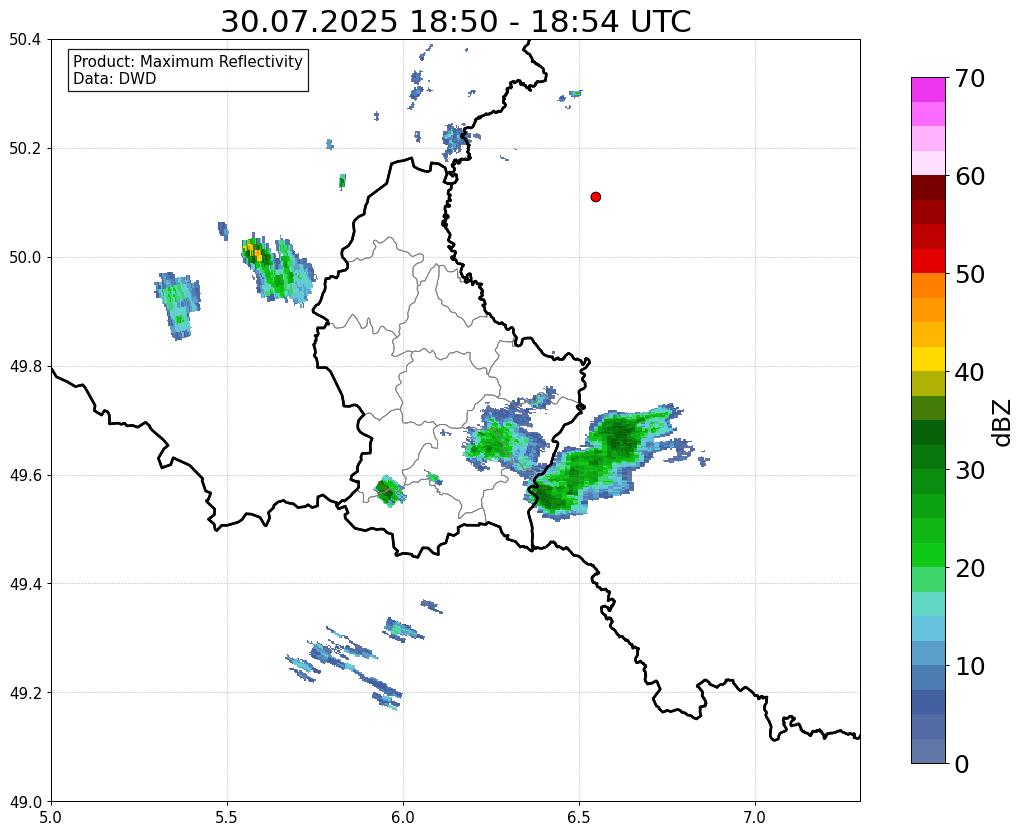Click the colorbar tick label 70
Viewport: 1023px width, 834px height.
pyautogui.click(x=969, y=78)
